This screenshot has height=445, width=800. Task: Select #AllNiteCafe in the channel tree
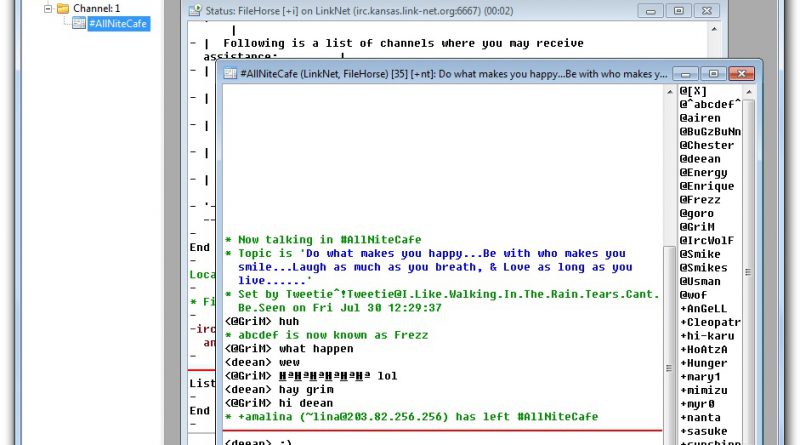(x=118, y=24)
